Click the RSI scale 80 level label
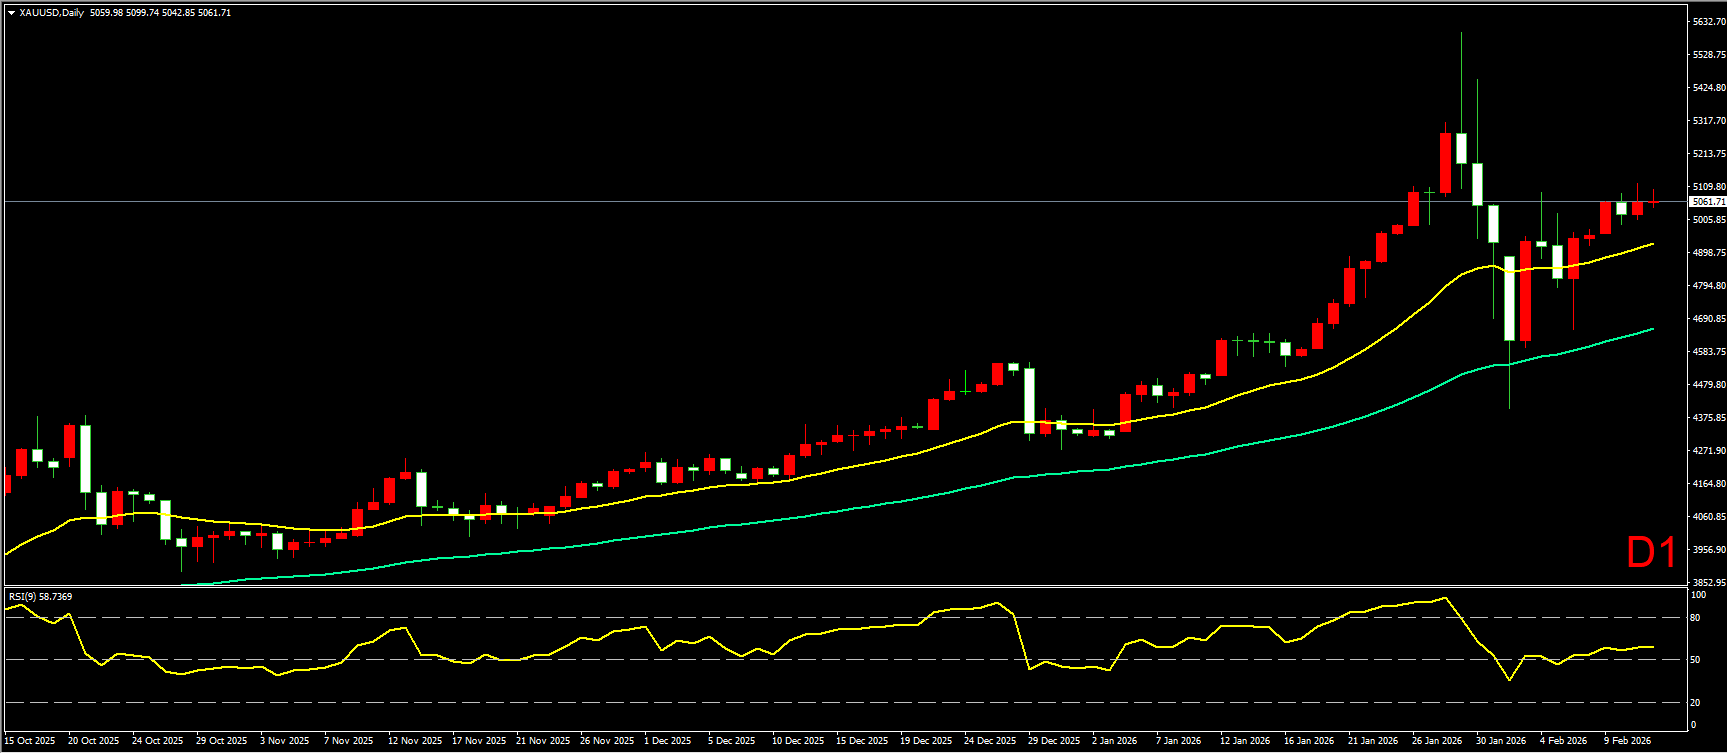The image size is (1727, 754). (1695, 618)
